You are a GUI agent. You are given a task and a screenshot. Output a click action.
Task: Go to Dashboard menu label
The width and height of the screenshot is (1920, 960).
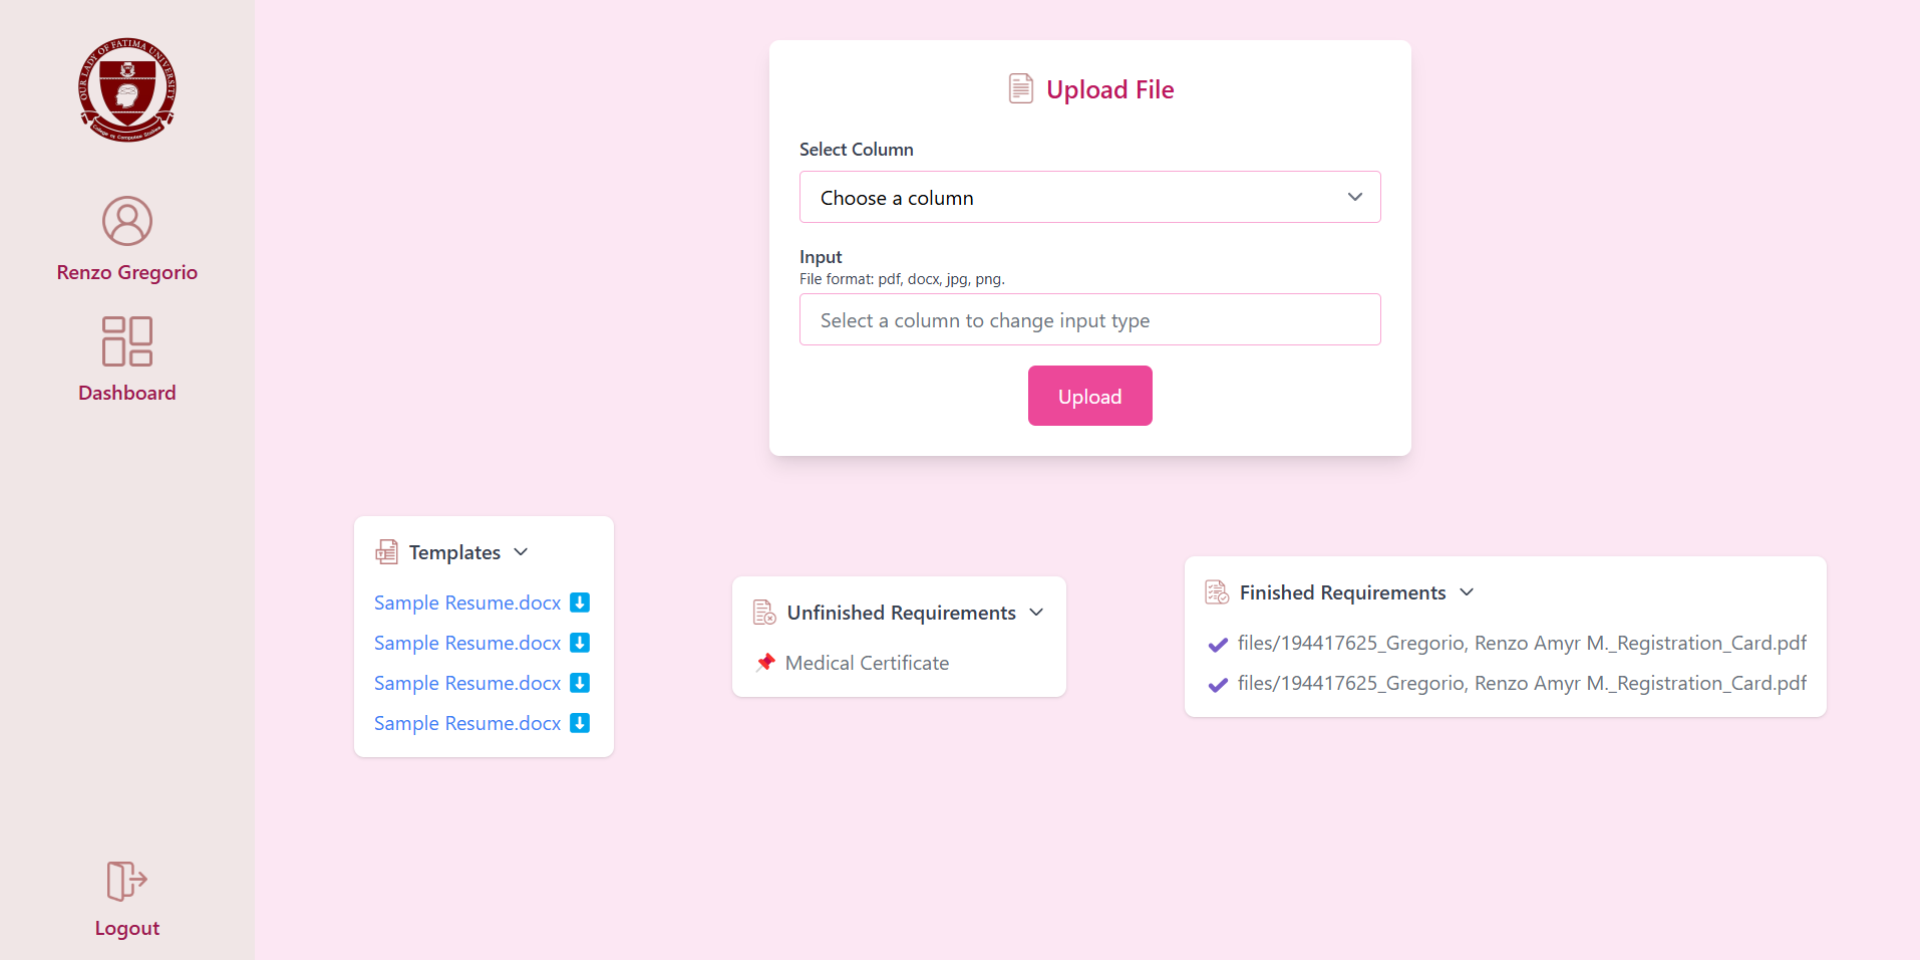point(127,393)
